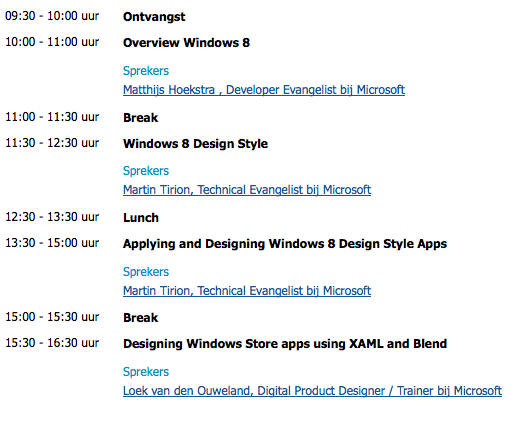Viewport: 532px width, 426px height.
Task: Click Sprekers label under Windows 8 Design Style
Action: [x=146, y=171]
